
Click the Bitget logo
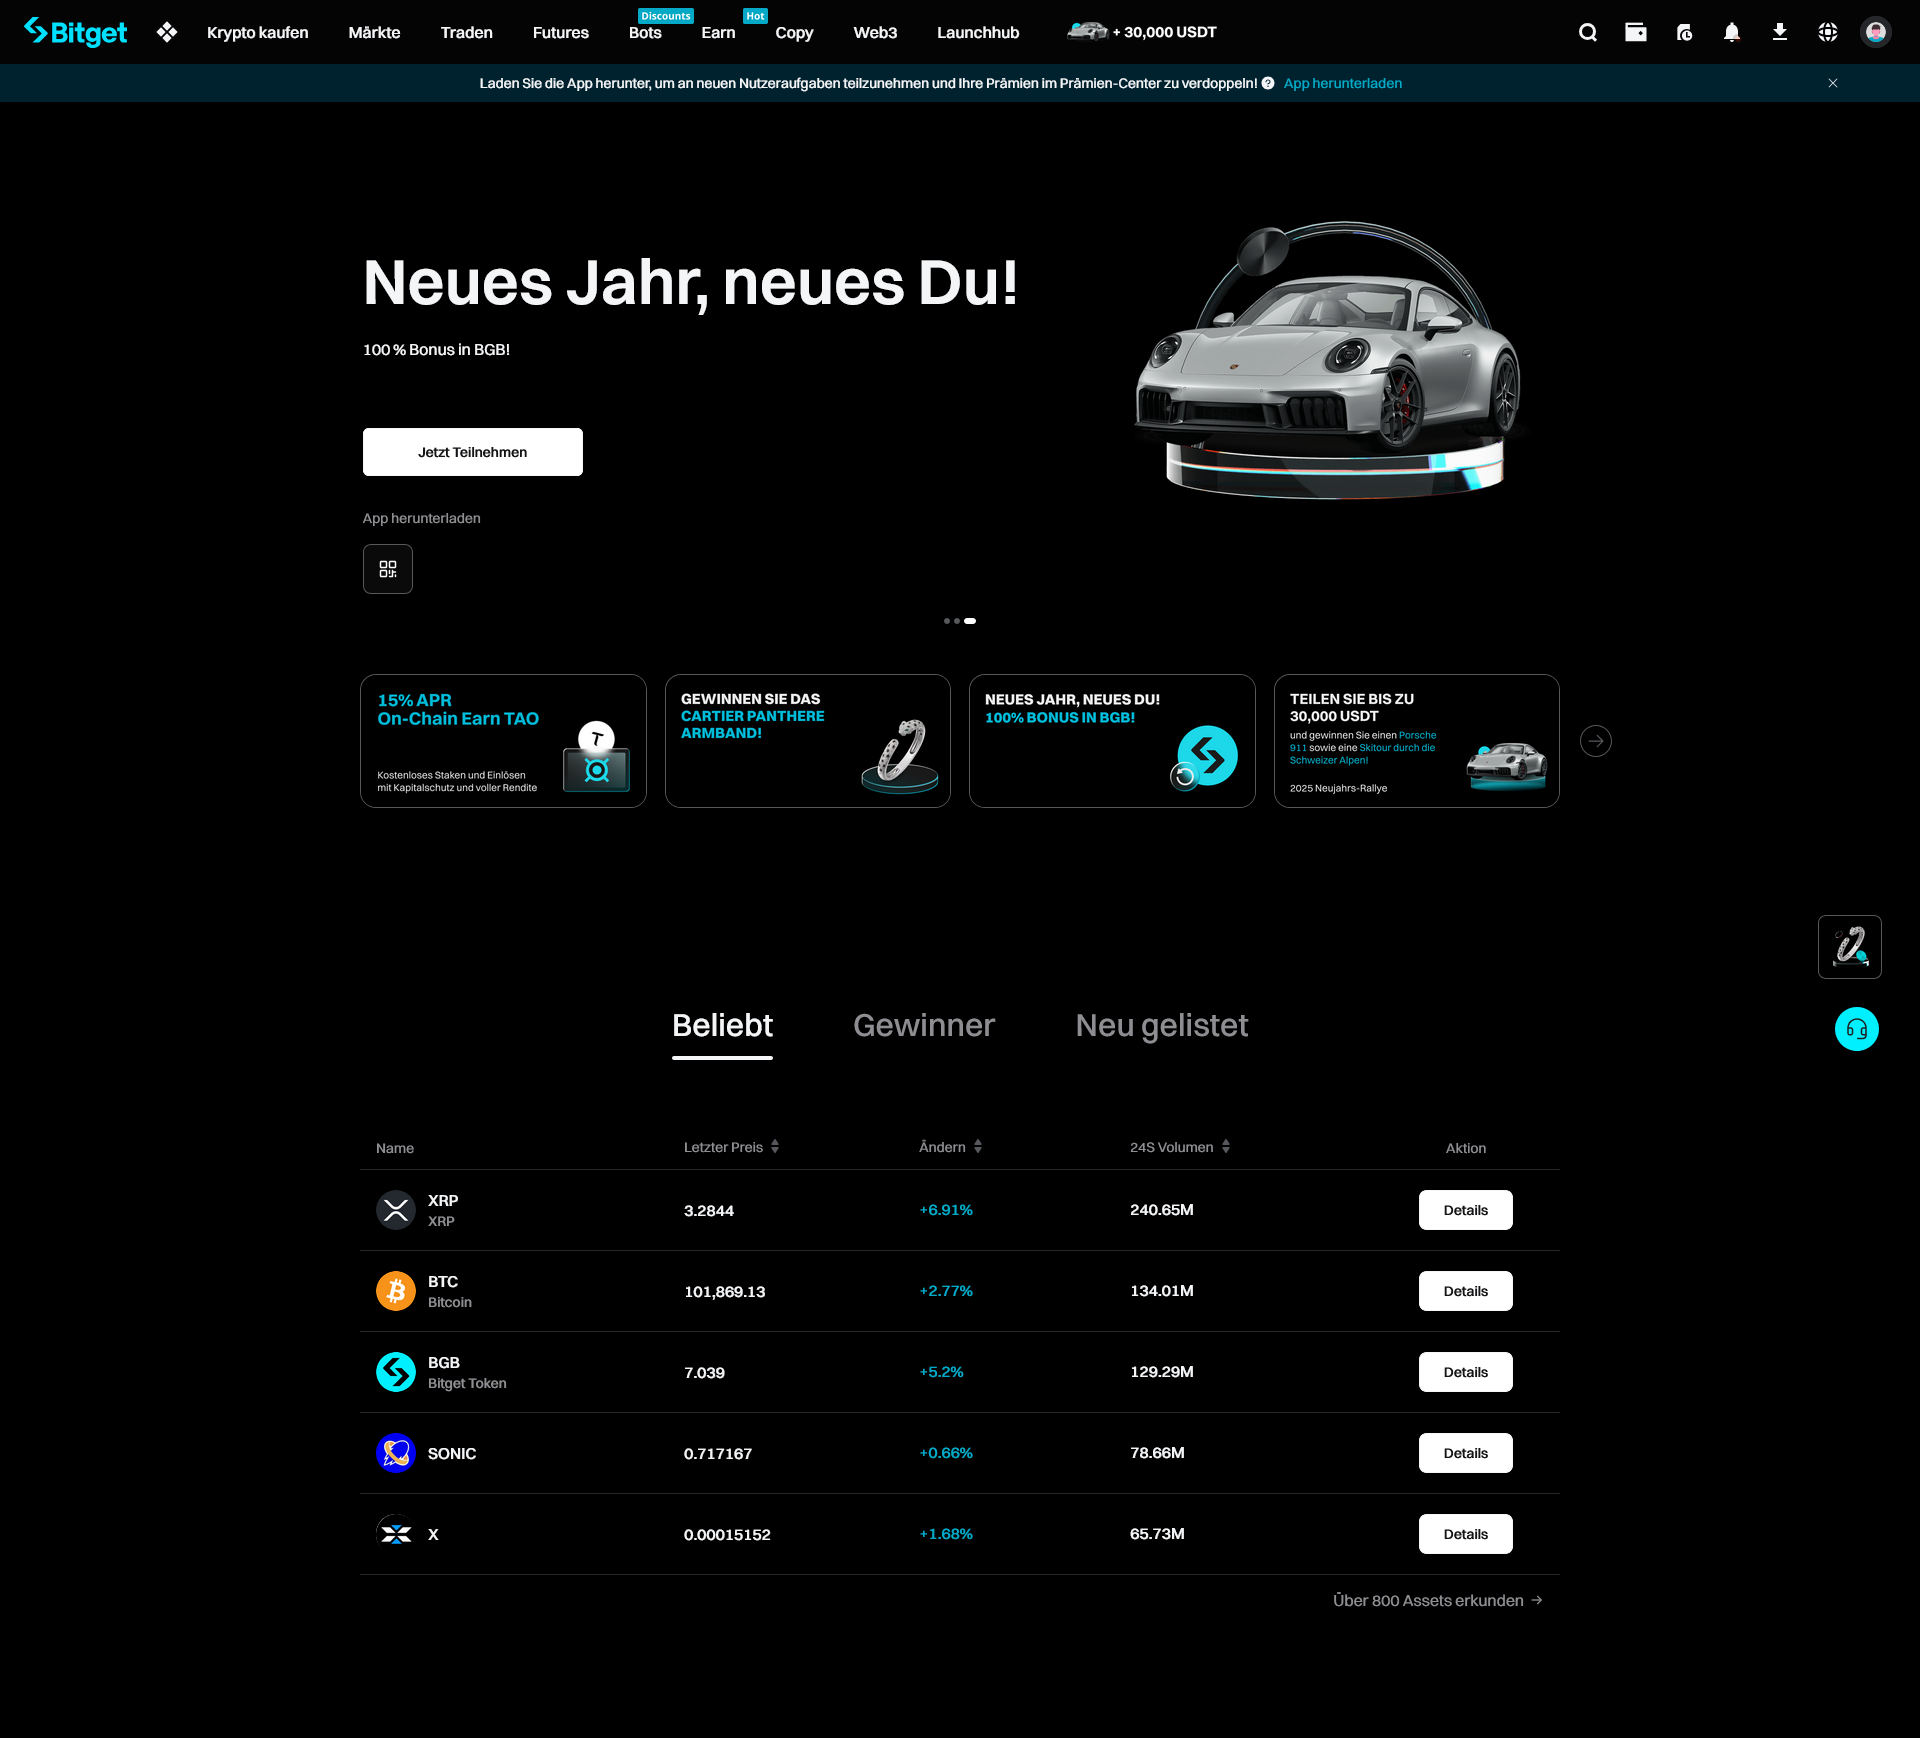(x=76, y=32)
